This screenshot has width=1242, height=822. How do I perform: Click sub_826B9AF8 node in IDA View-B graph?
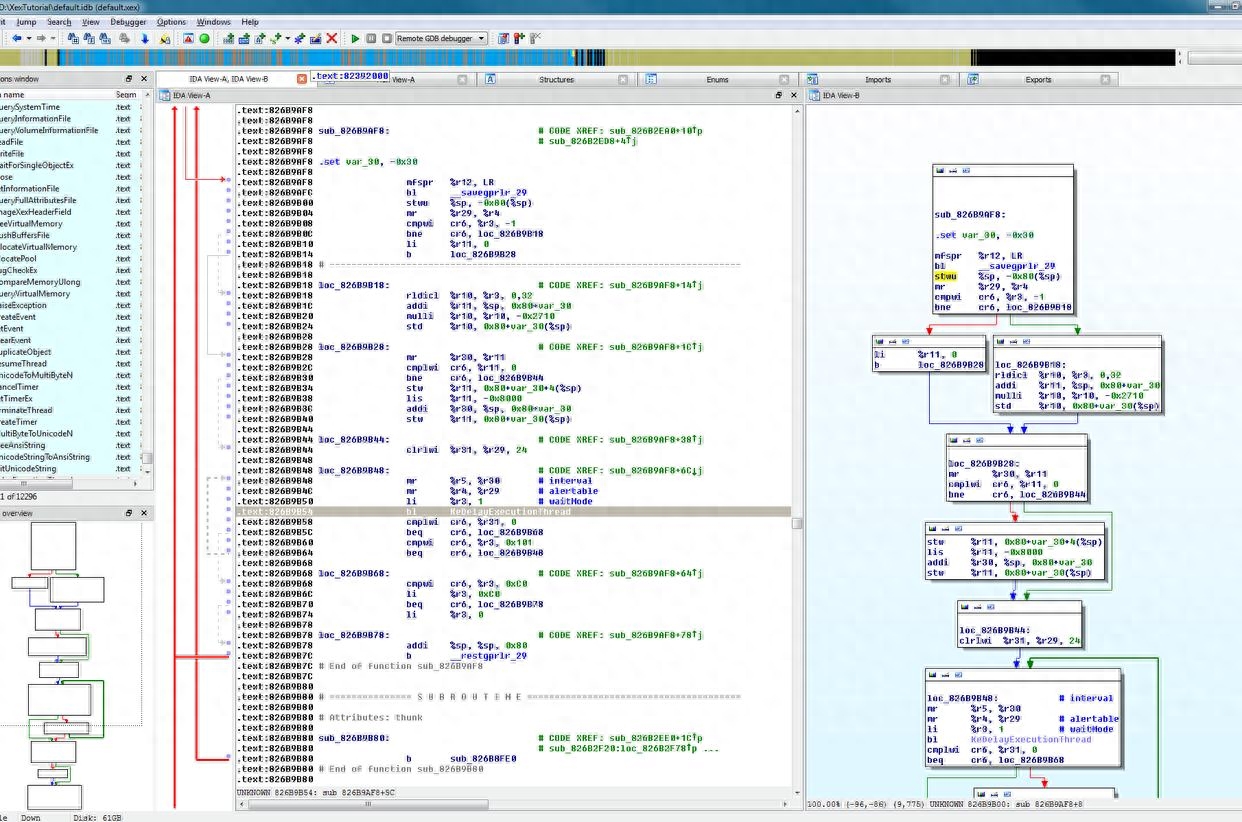1003,241
